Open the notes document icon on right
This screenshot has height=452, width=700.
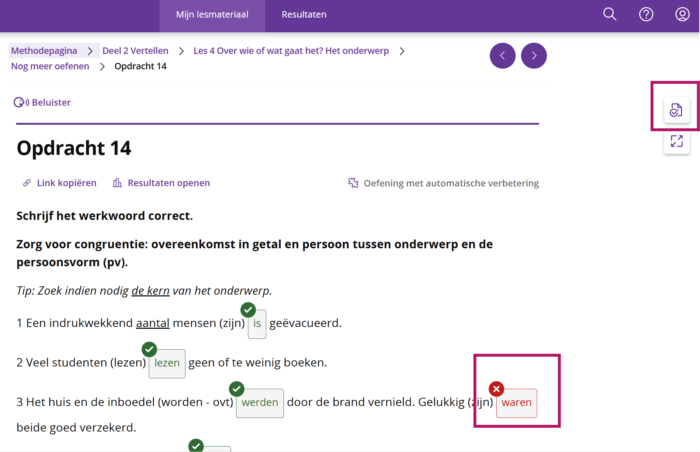pos(677,109)
